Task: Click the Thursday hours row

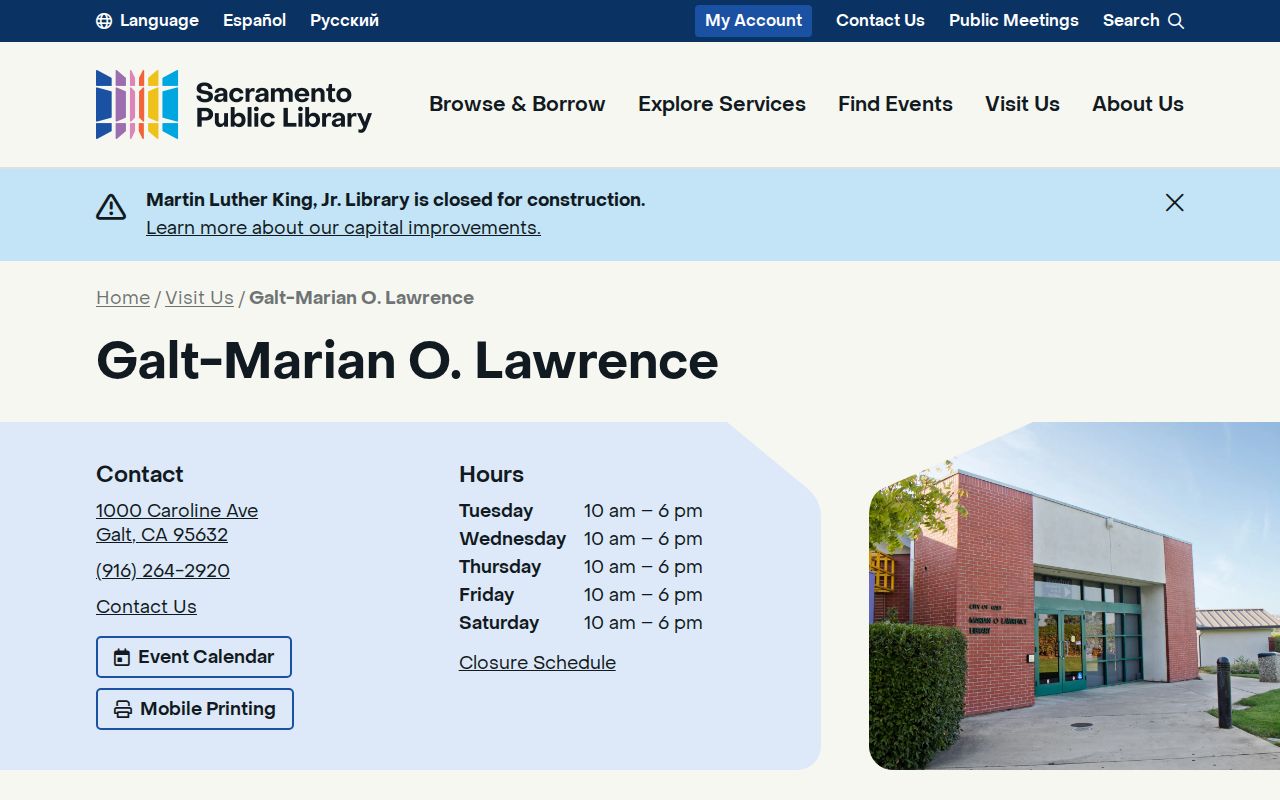Action: (x=581, y=567)
